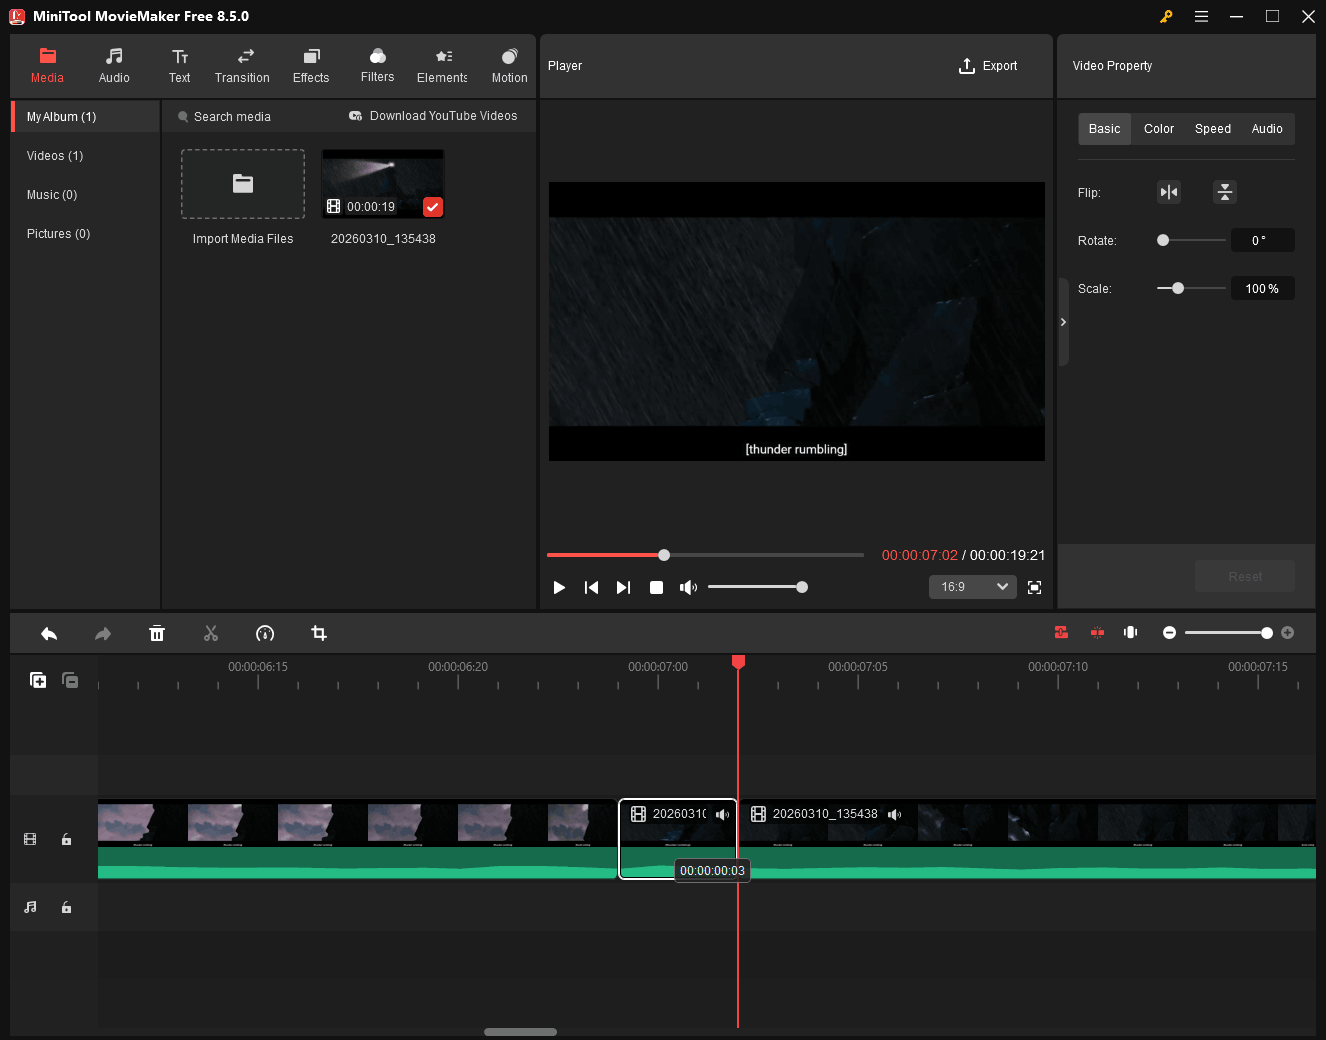The image size is (1326, 1040).
Task: Toggle the checkmark on 20260310_135438 clip
Action: click(432, 207)
